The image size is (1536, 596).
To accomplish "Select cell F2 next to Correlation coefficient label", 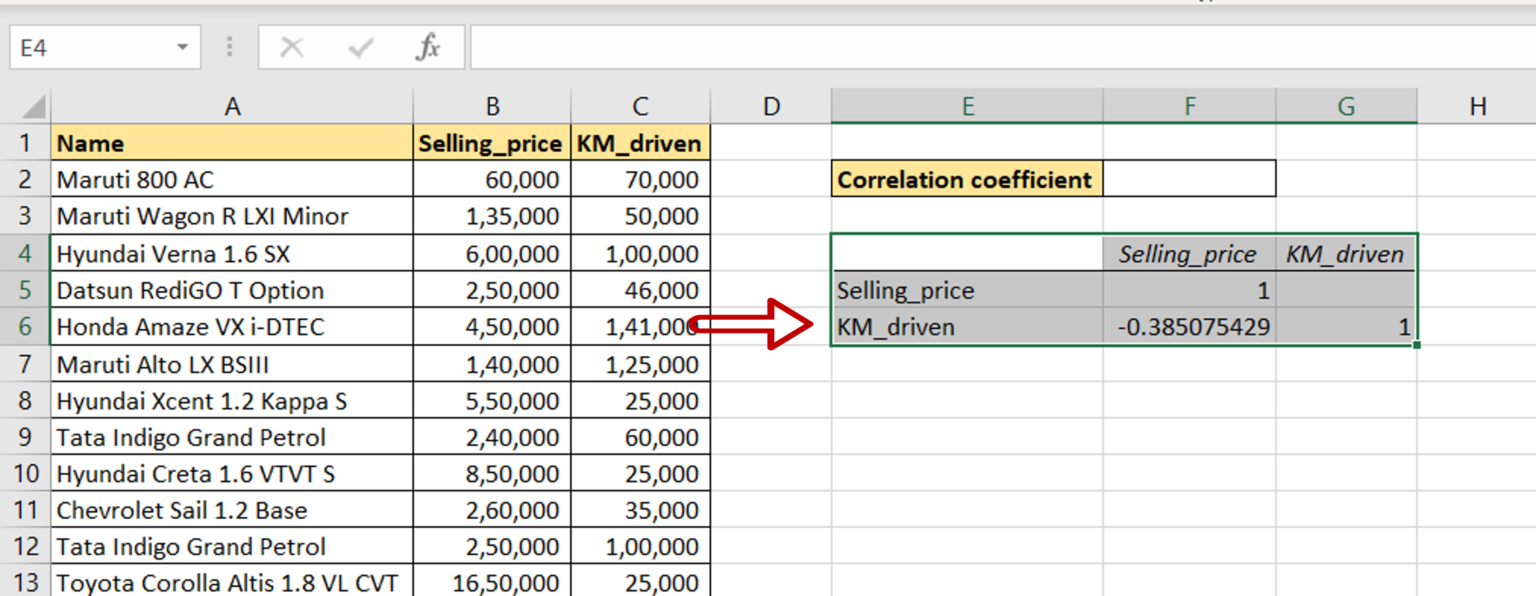I will 1189,179.
